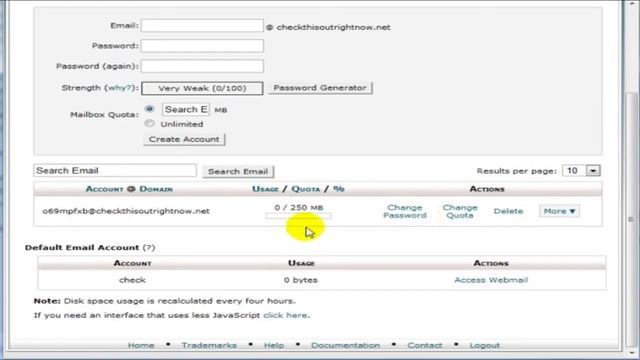
Task: Click the Create Account button
Action: (x=184, y=139)
